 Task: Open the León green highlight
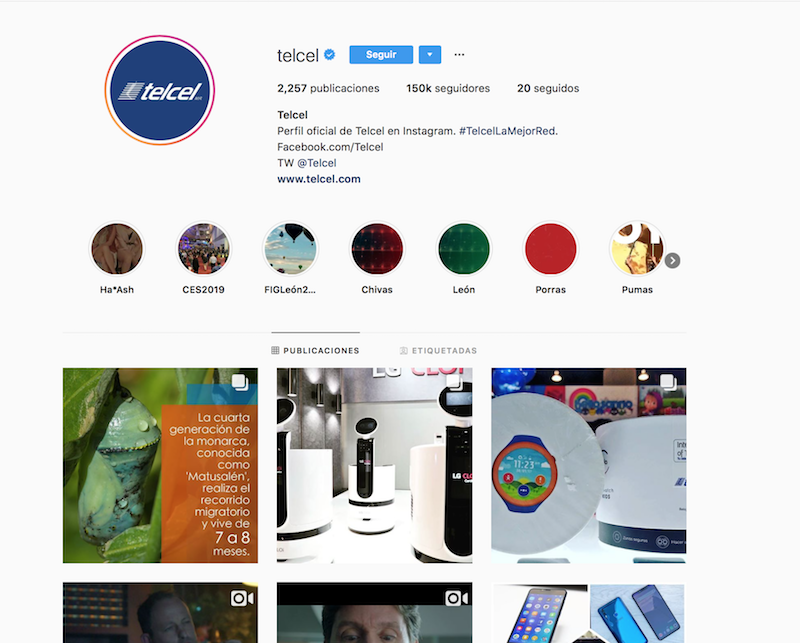coord(464,249)
